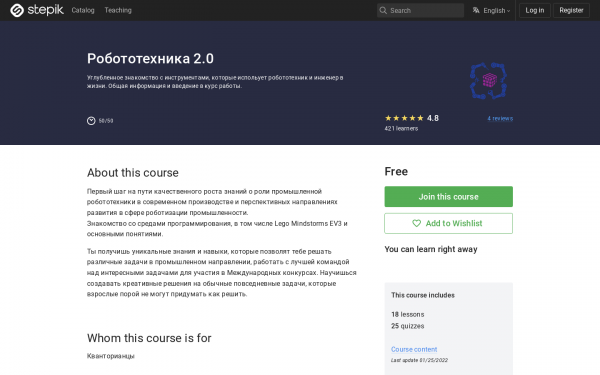
Task: Click the Register button
Action: (571, 10)
